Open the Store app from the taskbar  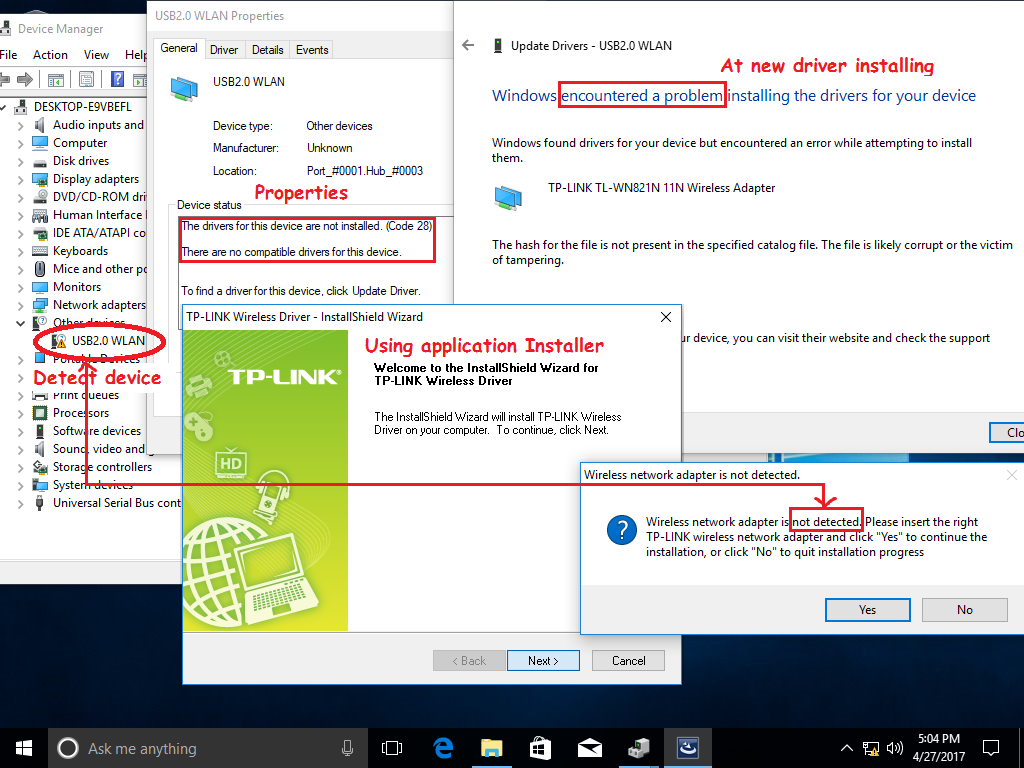540,748
